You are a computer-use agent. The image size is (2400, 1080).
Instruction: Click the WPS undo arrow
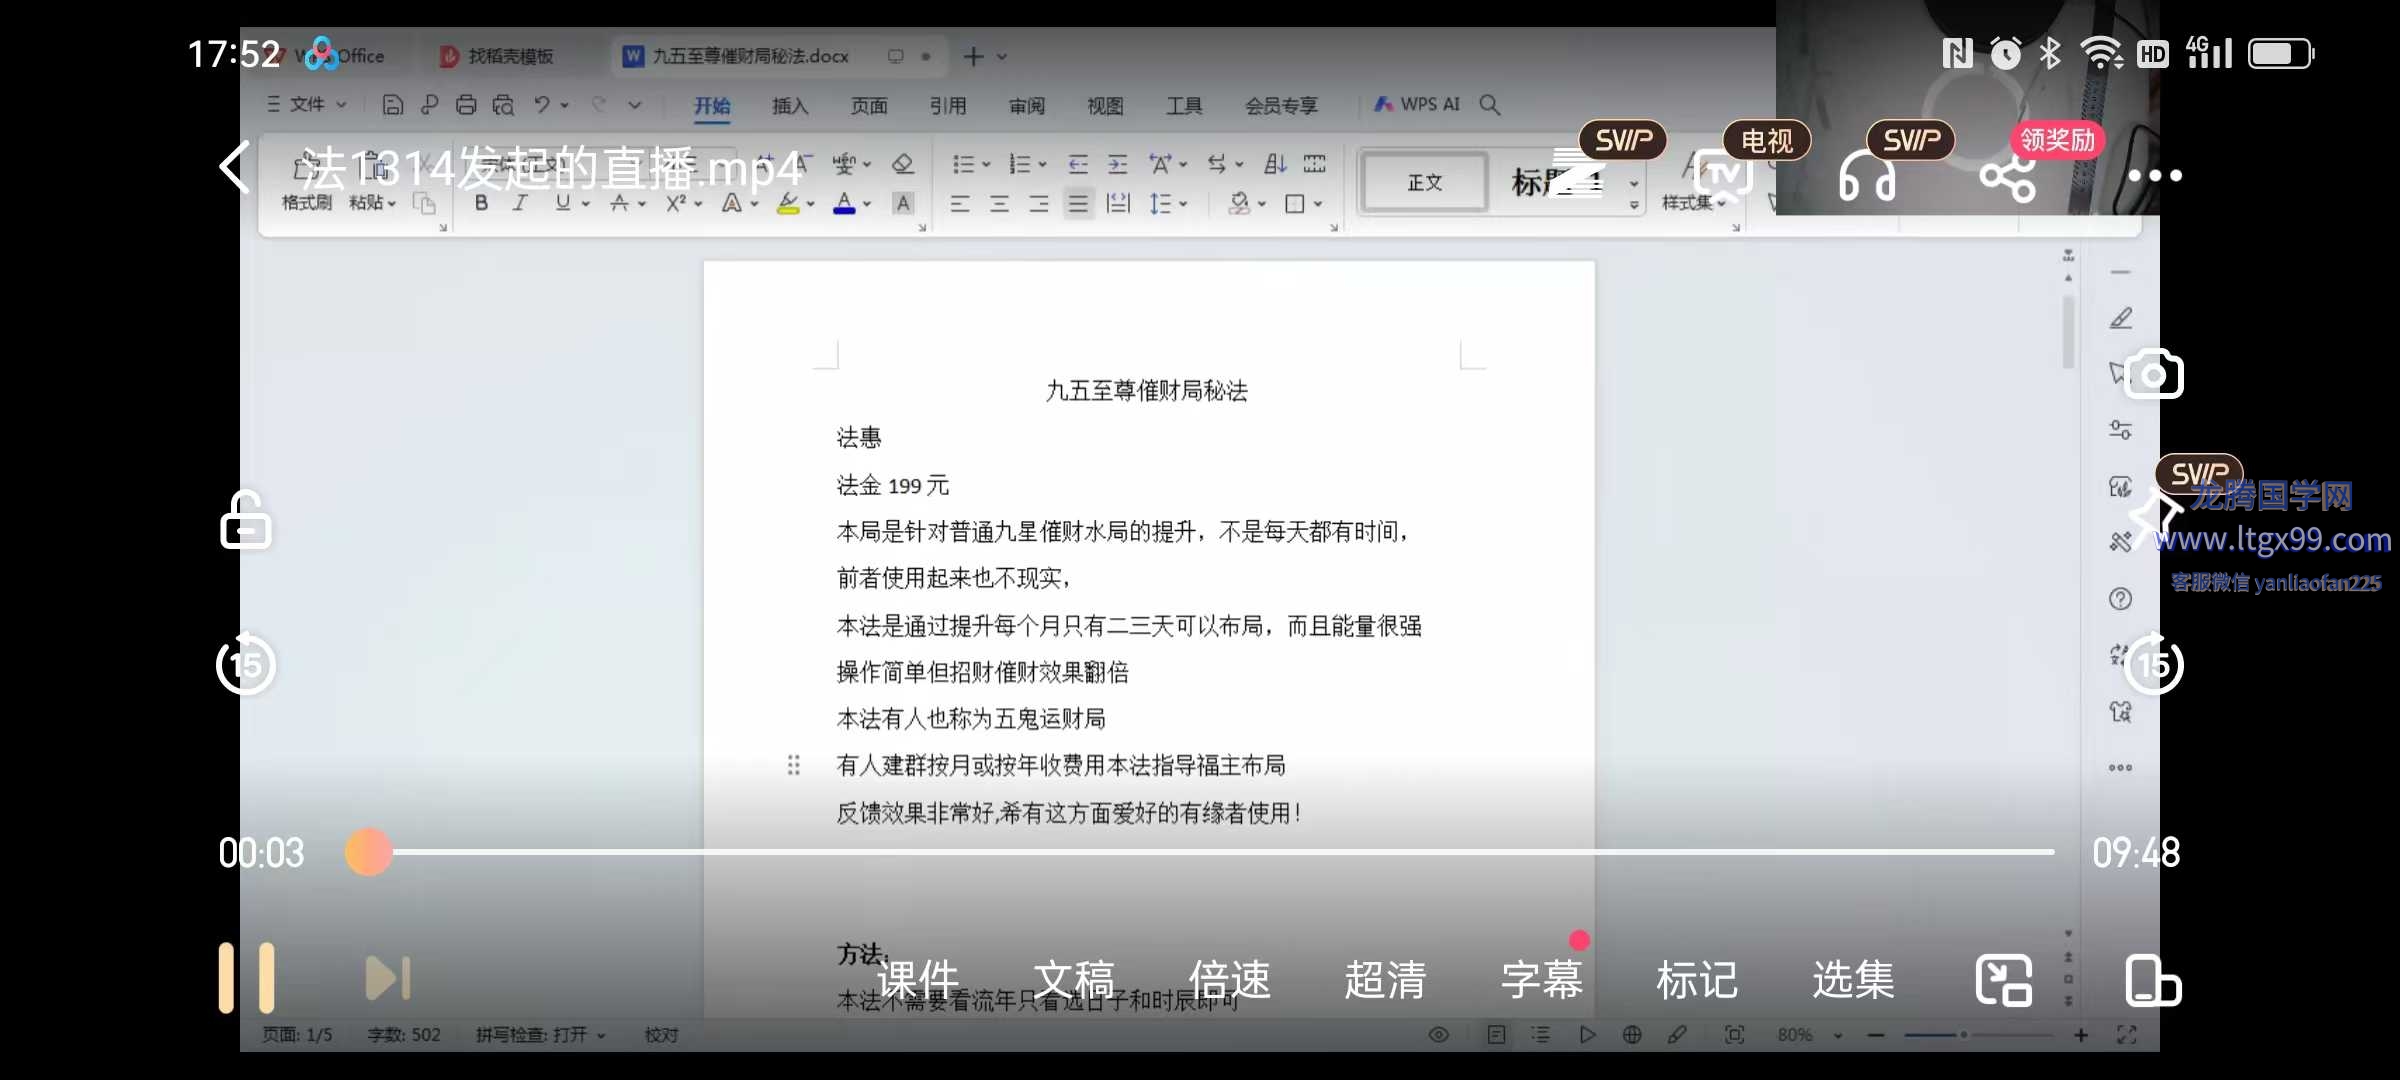tap(542, 105)
